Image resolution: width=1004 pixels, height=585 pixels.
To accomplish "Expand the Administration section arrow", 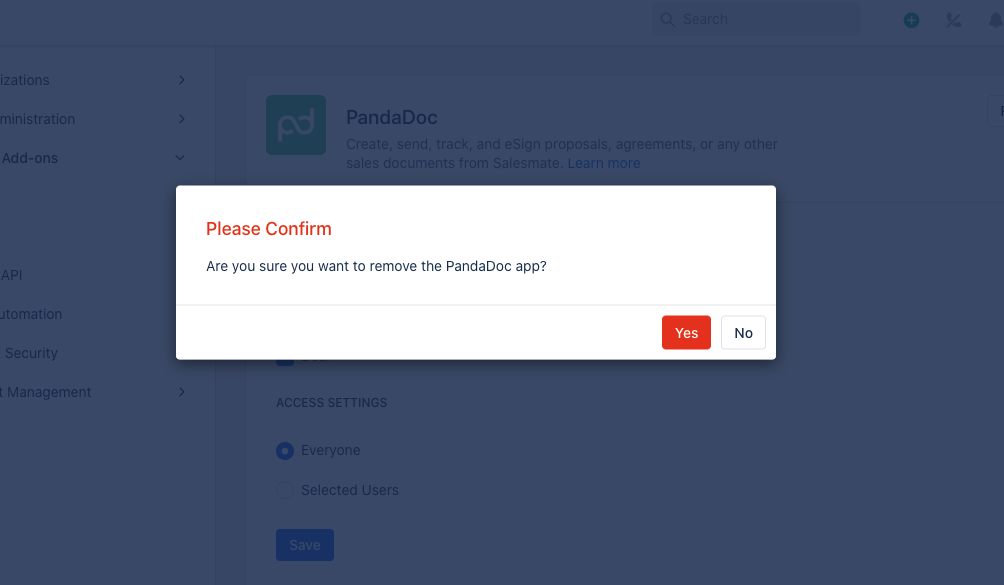I will pyautogui.click(x=182, y=119).
